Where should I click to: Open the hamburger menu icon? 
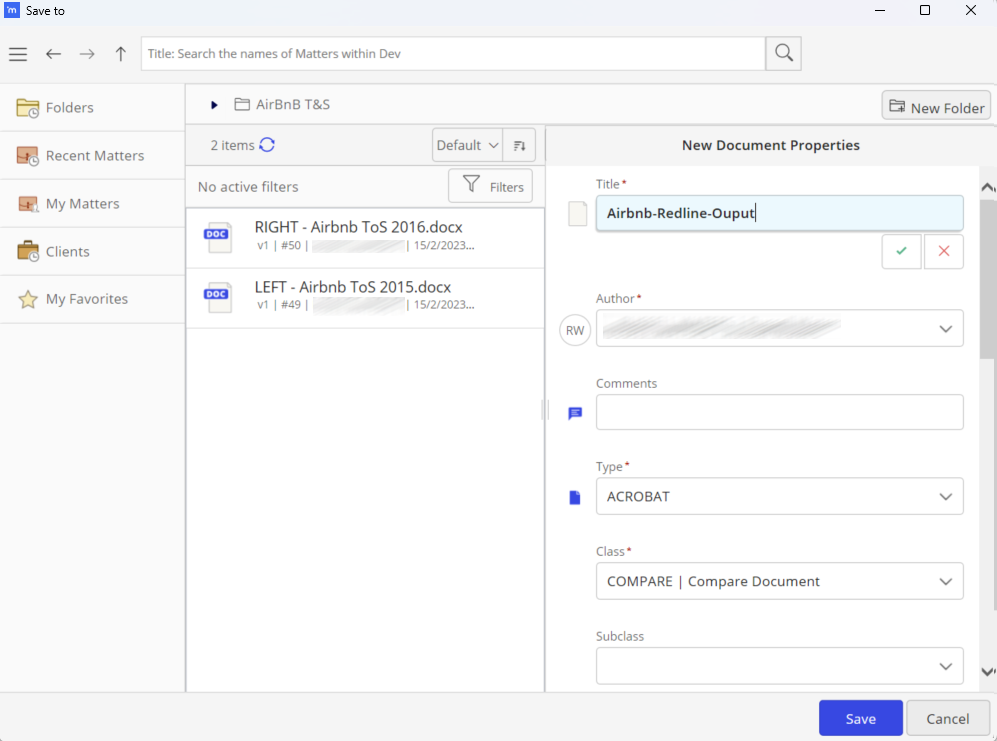(18, 54)
